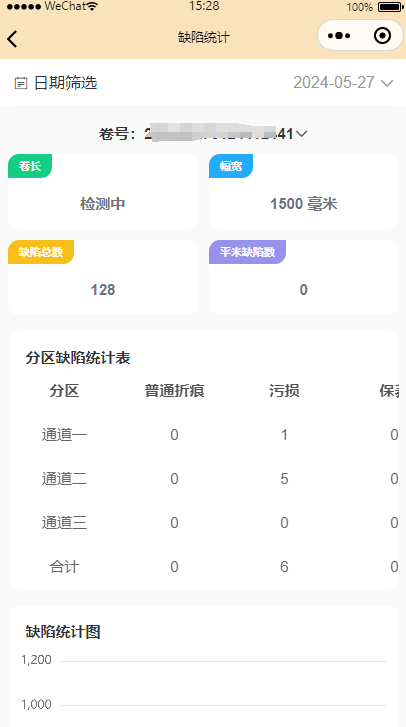406x727 pixels.
Task: Click 污损 value 0 in 通道三 row
Action: [x=284, y=523]
